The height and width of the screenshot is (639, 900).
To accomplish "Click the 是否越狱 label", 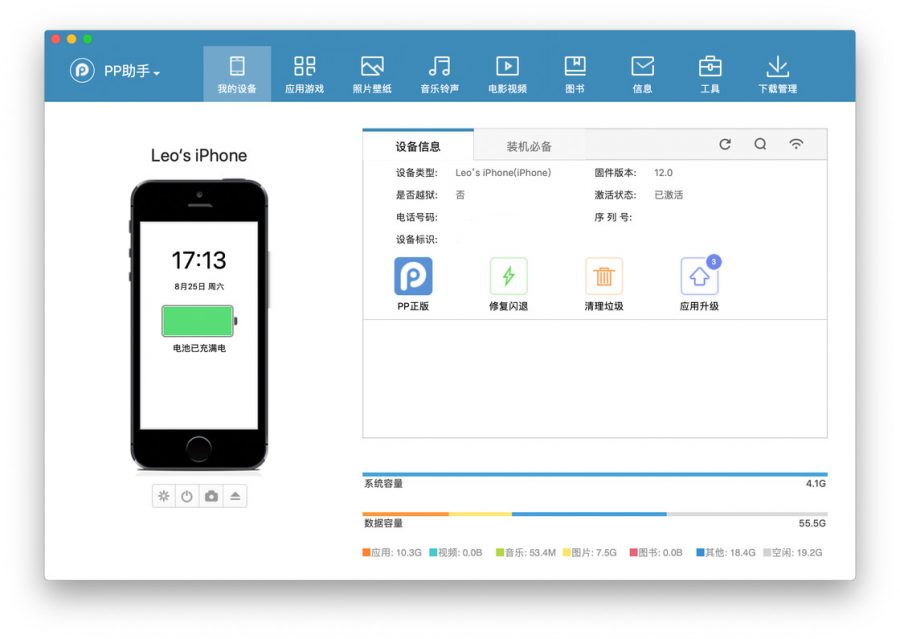I will tap(417, 195).
